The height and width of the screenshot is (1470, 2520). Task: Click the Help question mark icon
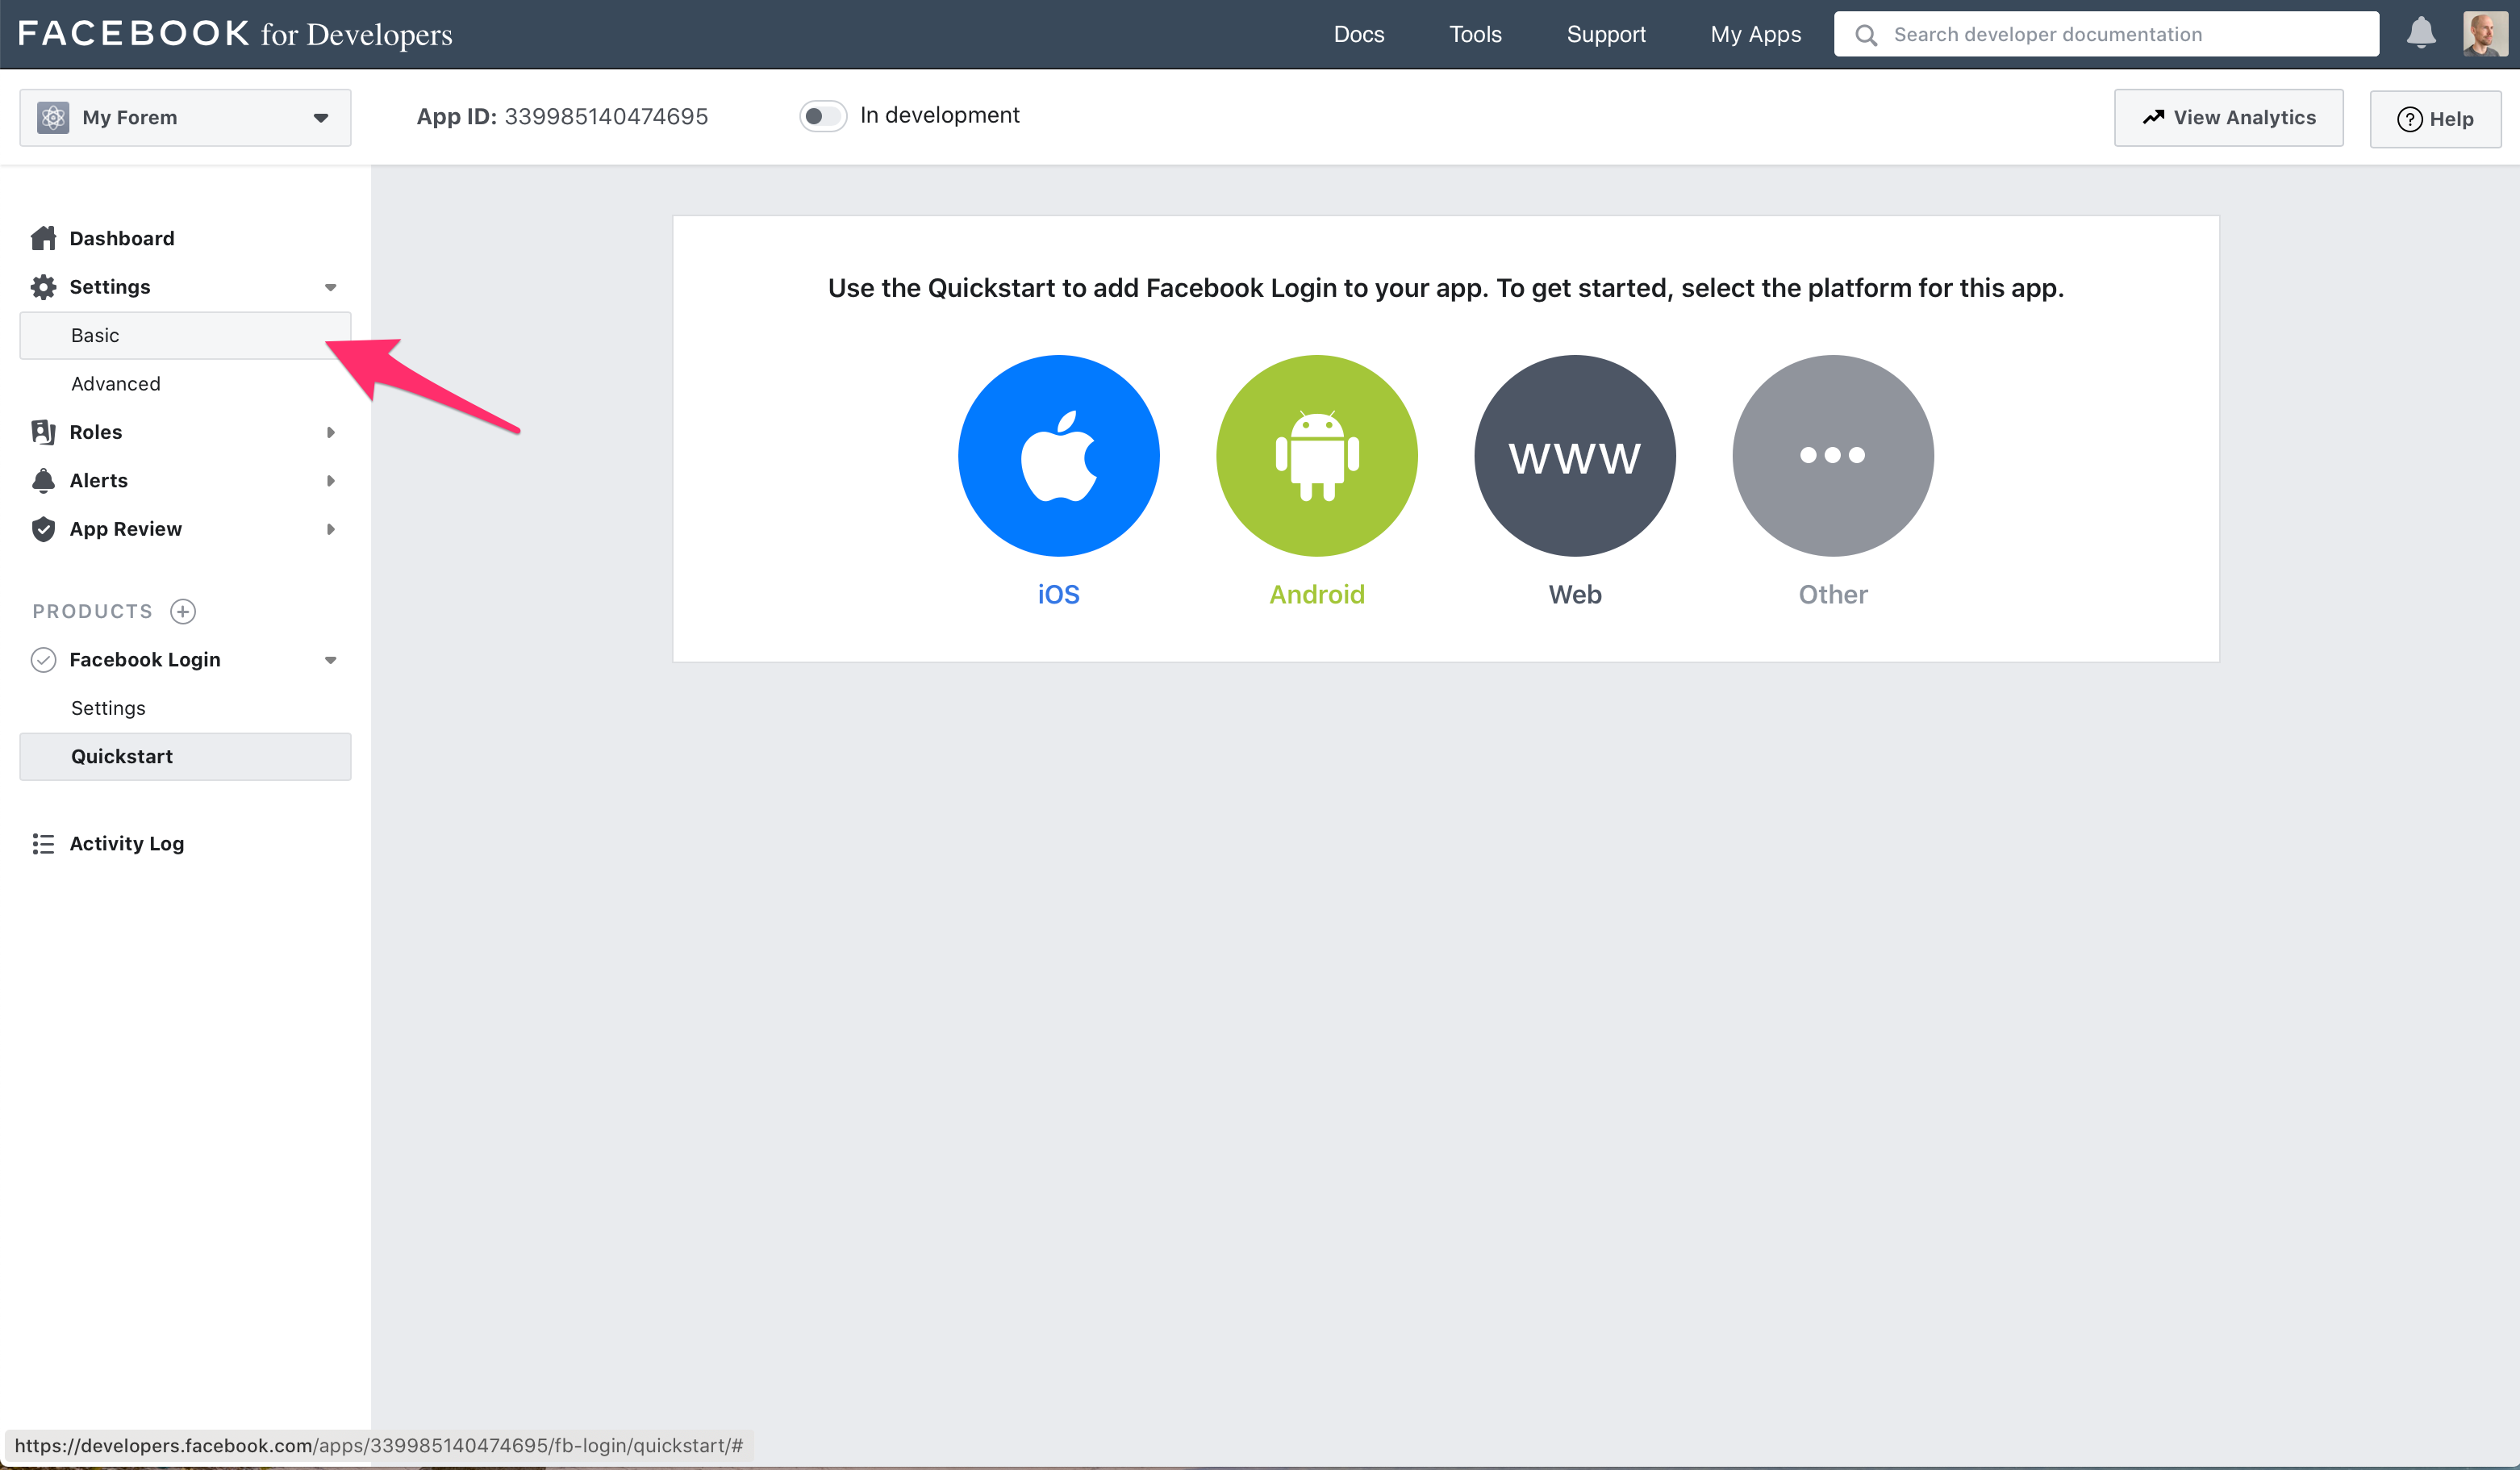[x=2410, y=119]
